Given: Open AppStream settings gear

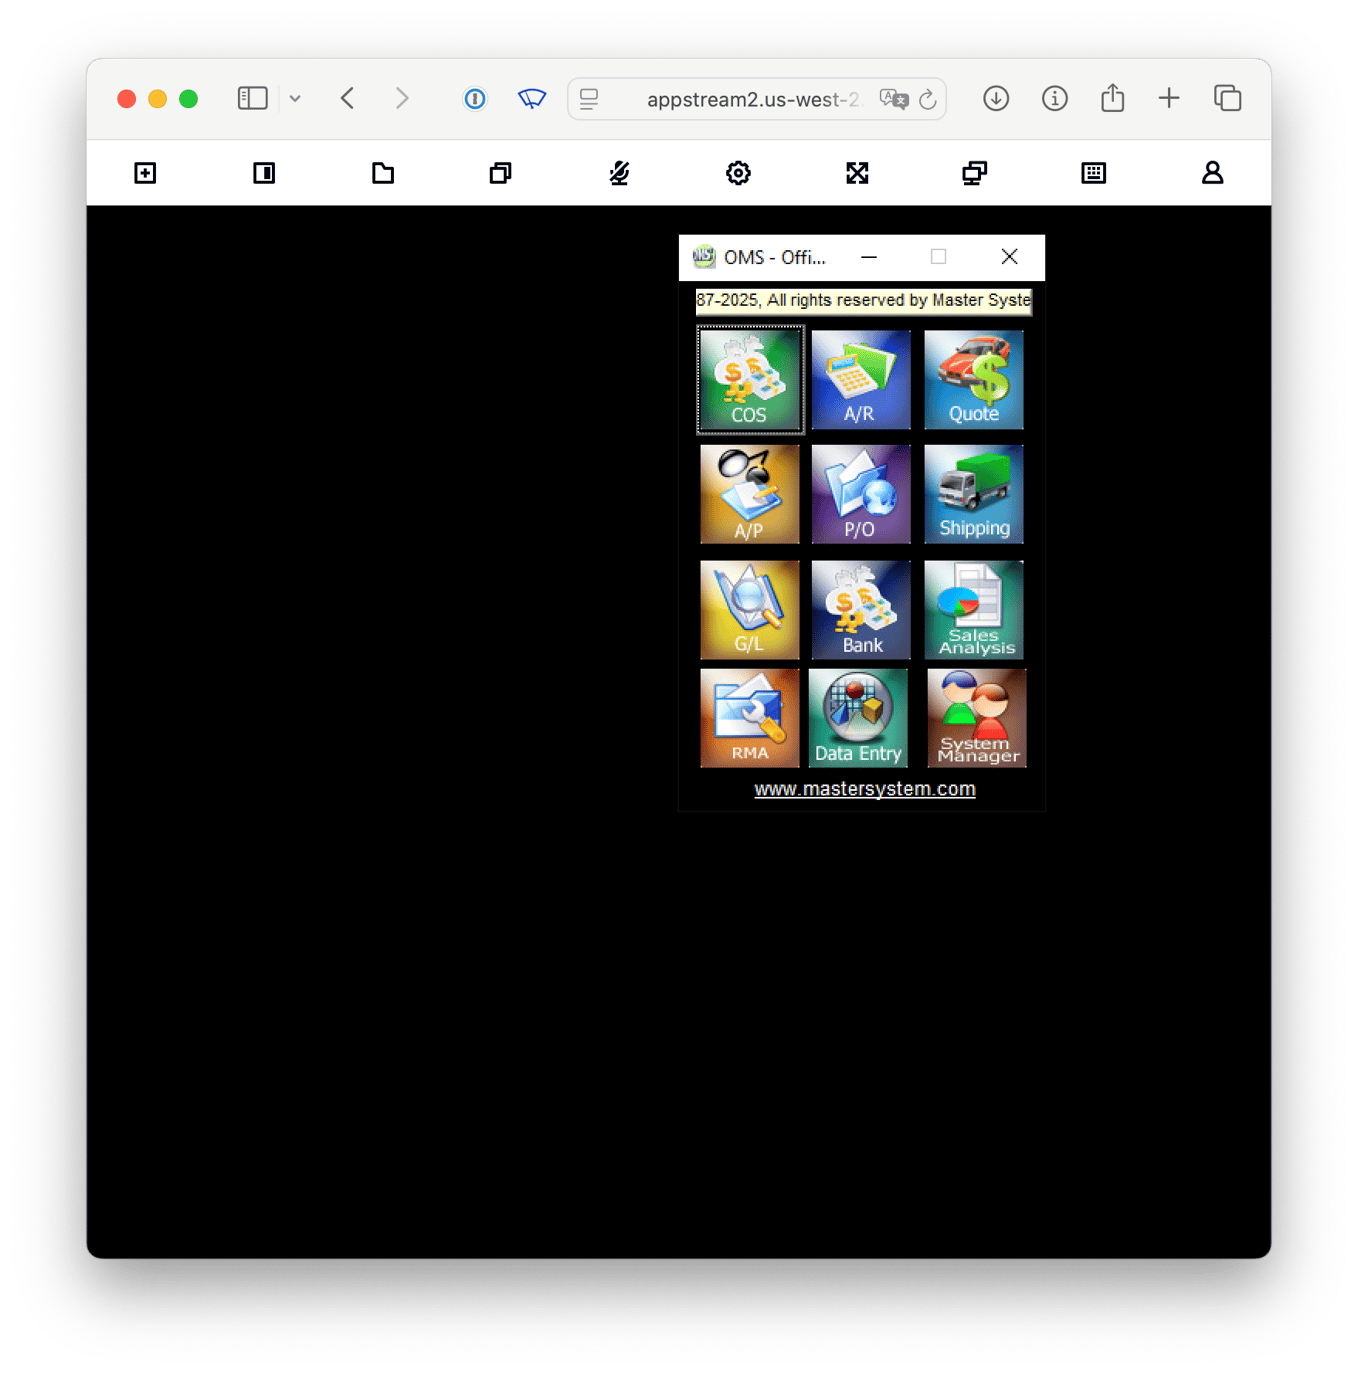Looking at the screenshot, I should tap(737, 172).
